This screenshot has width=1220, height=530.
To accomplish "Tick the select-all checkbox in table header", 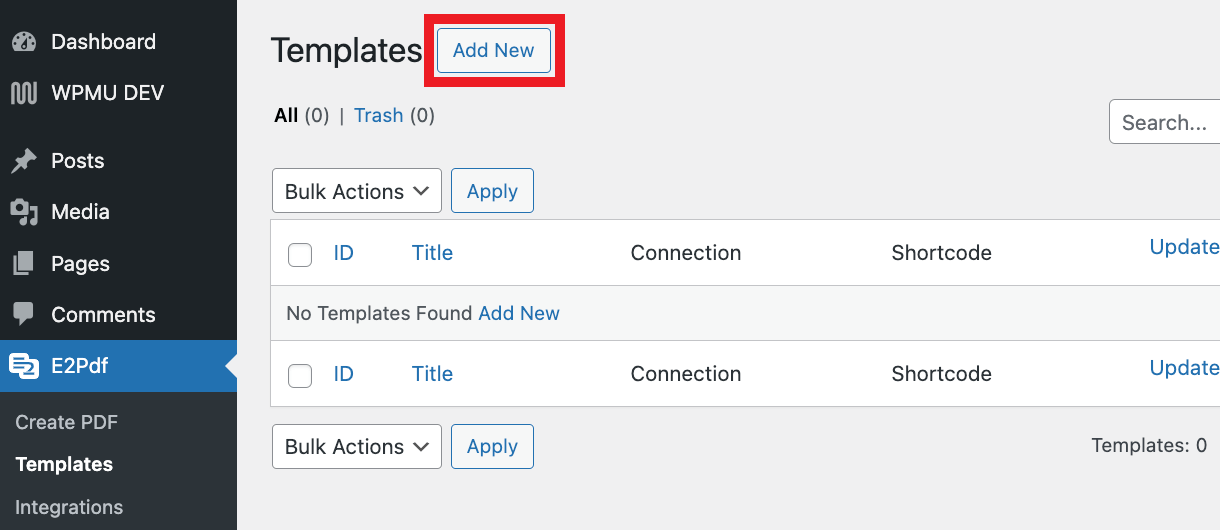I will (x=300, y=255).
